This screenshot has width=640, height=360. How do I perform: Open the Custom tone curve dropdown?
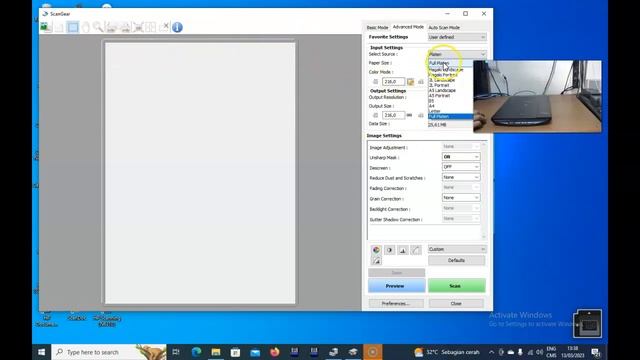point(457,249)
